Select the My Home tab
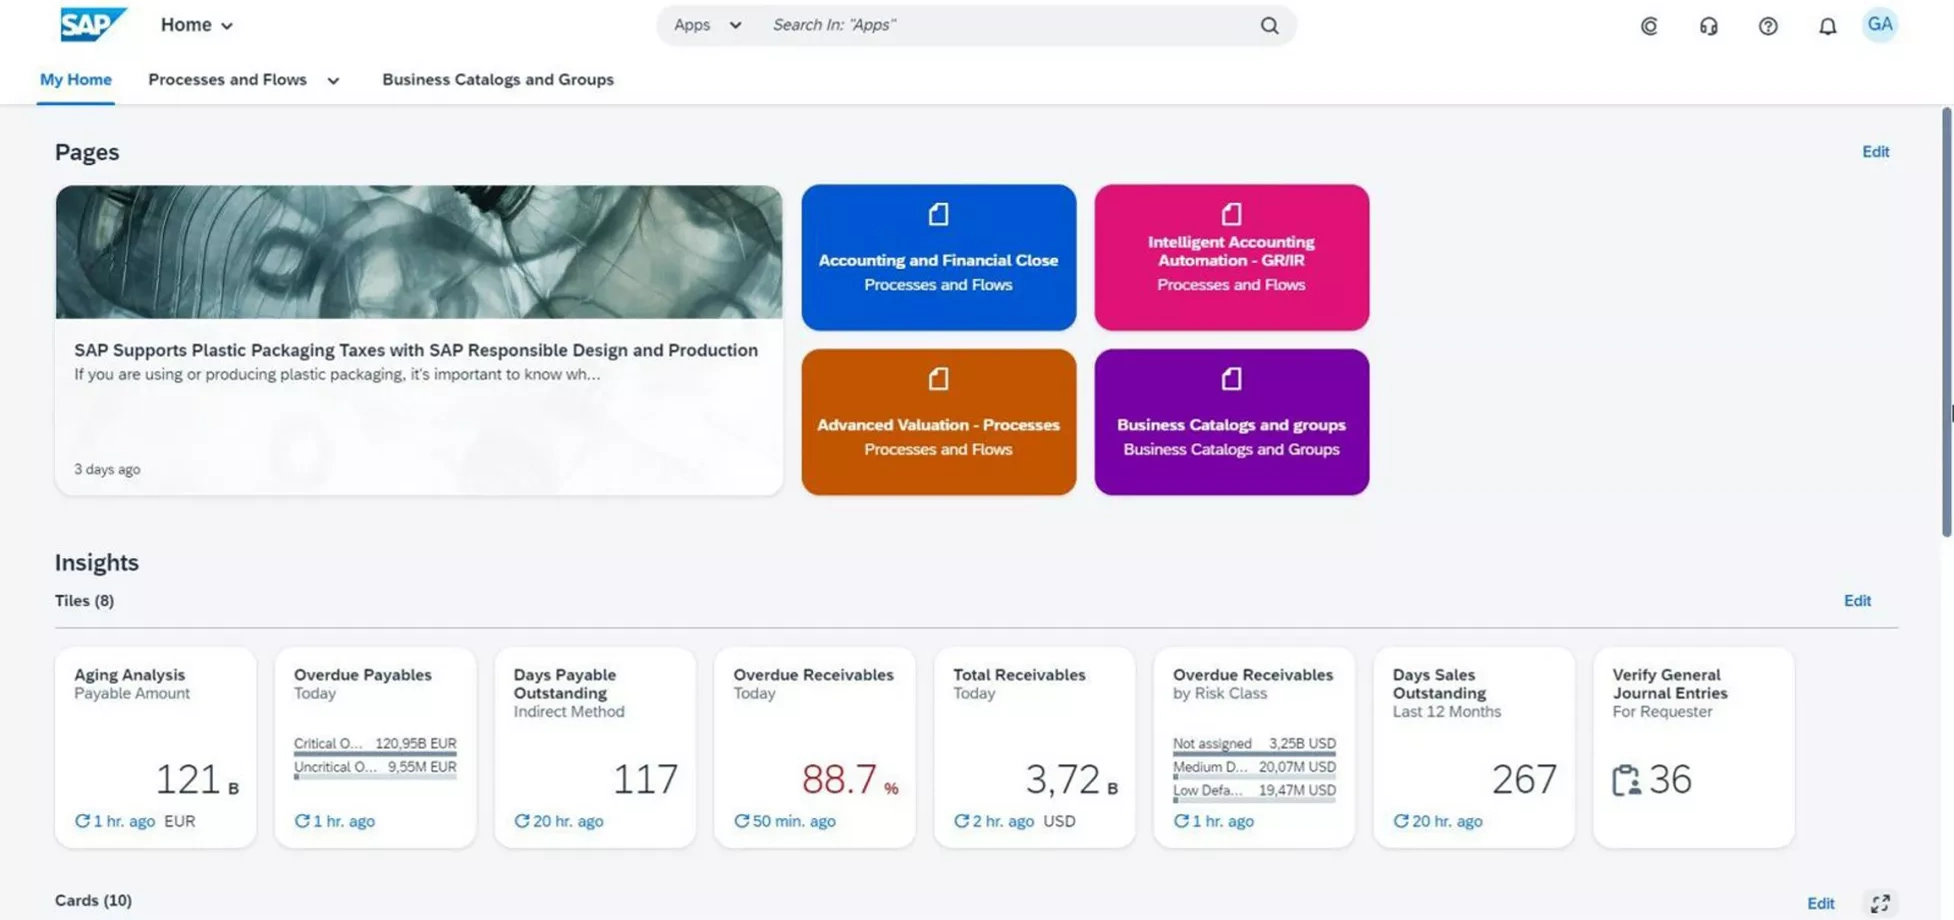This screenshot has width=1954, height=920. click(x=75, y=80)
